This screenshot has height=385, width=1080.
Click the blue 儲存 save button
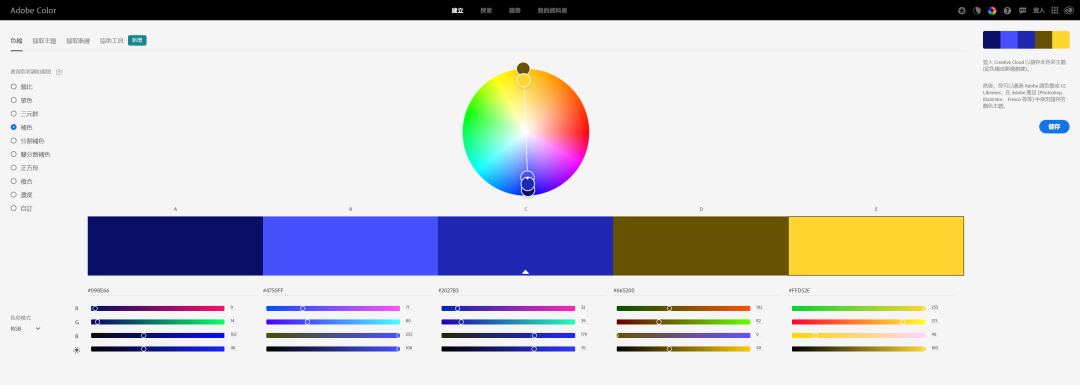coord(1054,127)
